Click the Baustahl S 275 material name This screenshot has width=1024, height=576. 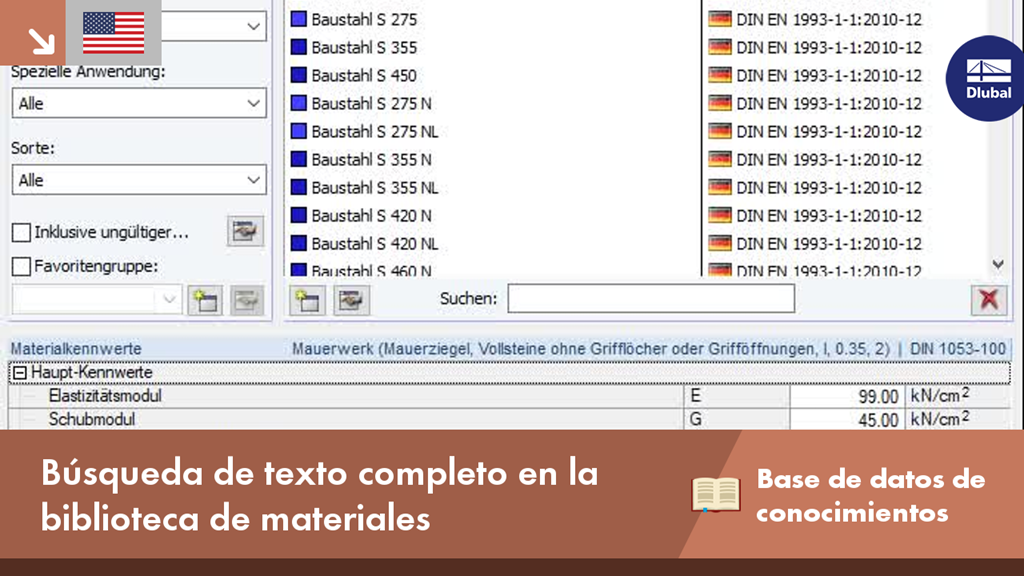pyautogui.click(x=364, y=19)
